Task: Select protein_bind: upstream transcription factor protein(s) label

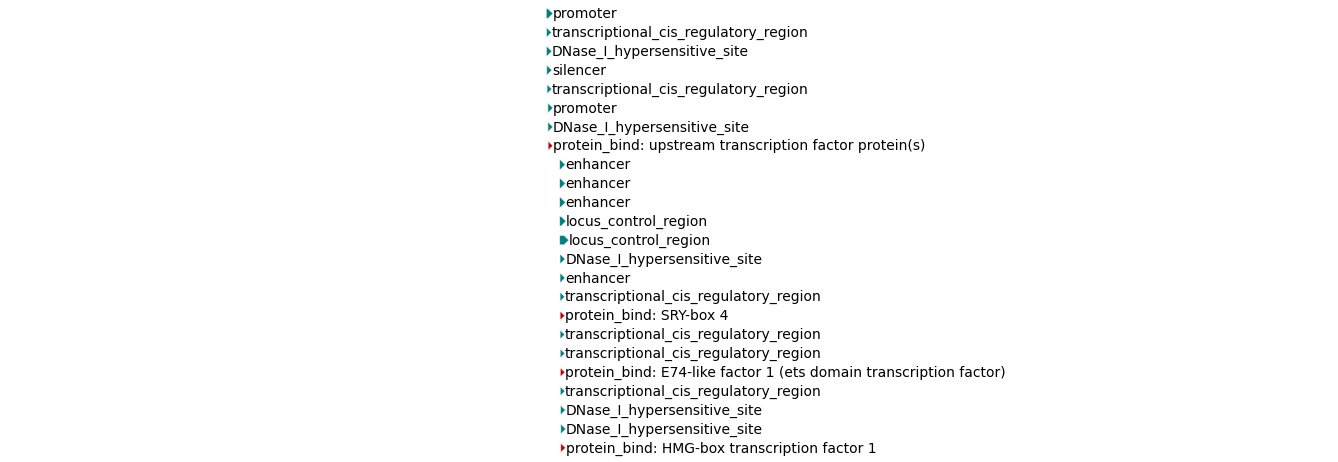Action: point(738,146)
